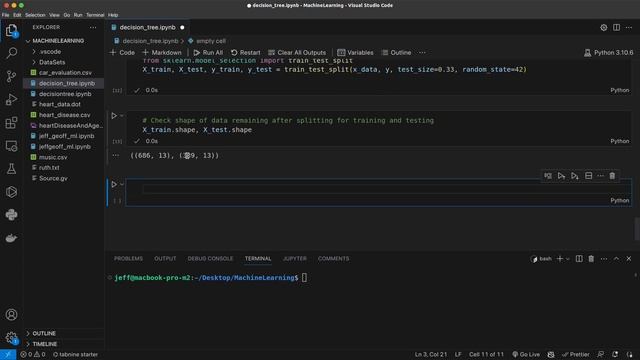
Task: Open Explorer views and more actions menu
Action: [x=93, y=27]
